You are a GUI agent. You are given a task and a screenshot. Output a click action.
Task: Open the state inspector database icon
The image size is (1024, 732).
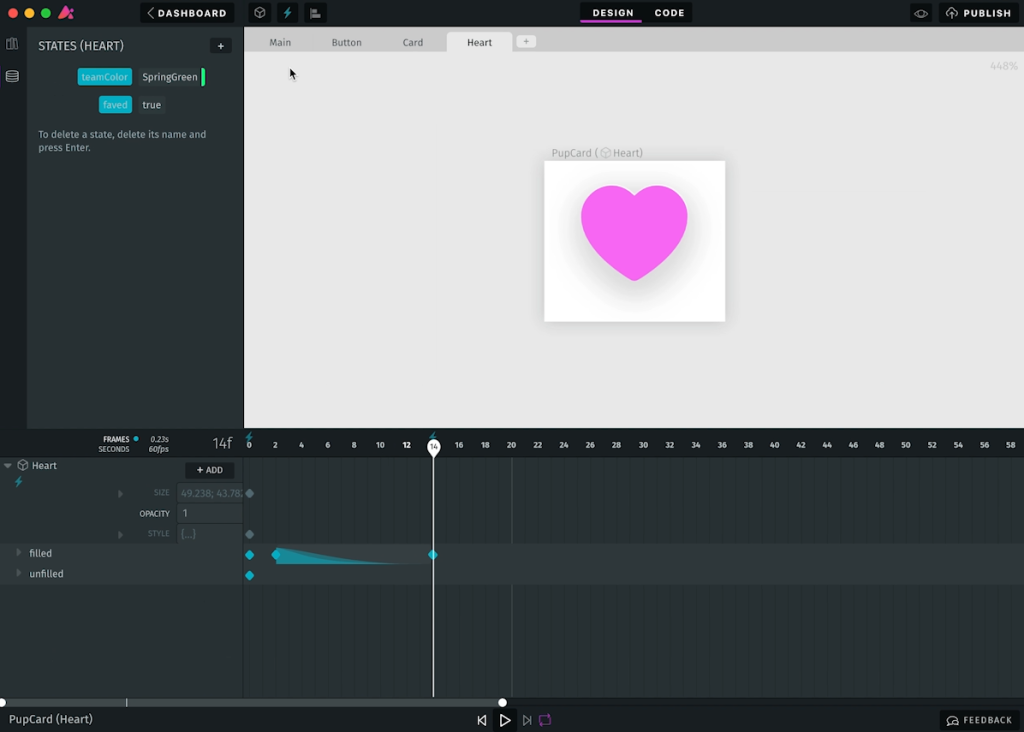pyautogui.click(x=12, y=77)
